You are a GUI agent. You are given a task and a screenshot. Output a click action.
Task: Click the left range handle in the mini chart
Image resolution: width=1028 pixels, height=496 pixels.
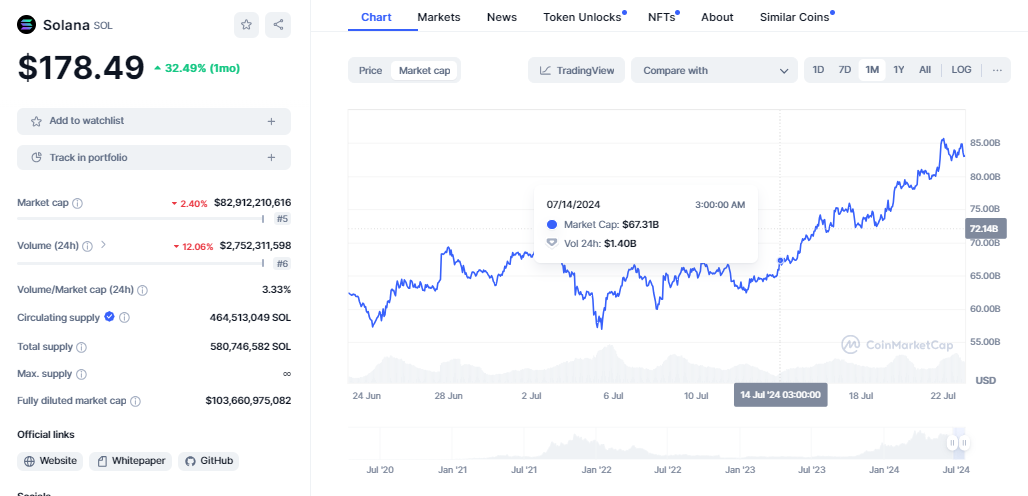point(953,443)
